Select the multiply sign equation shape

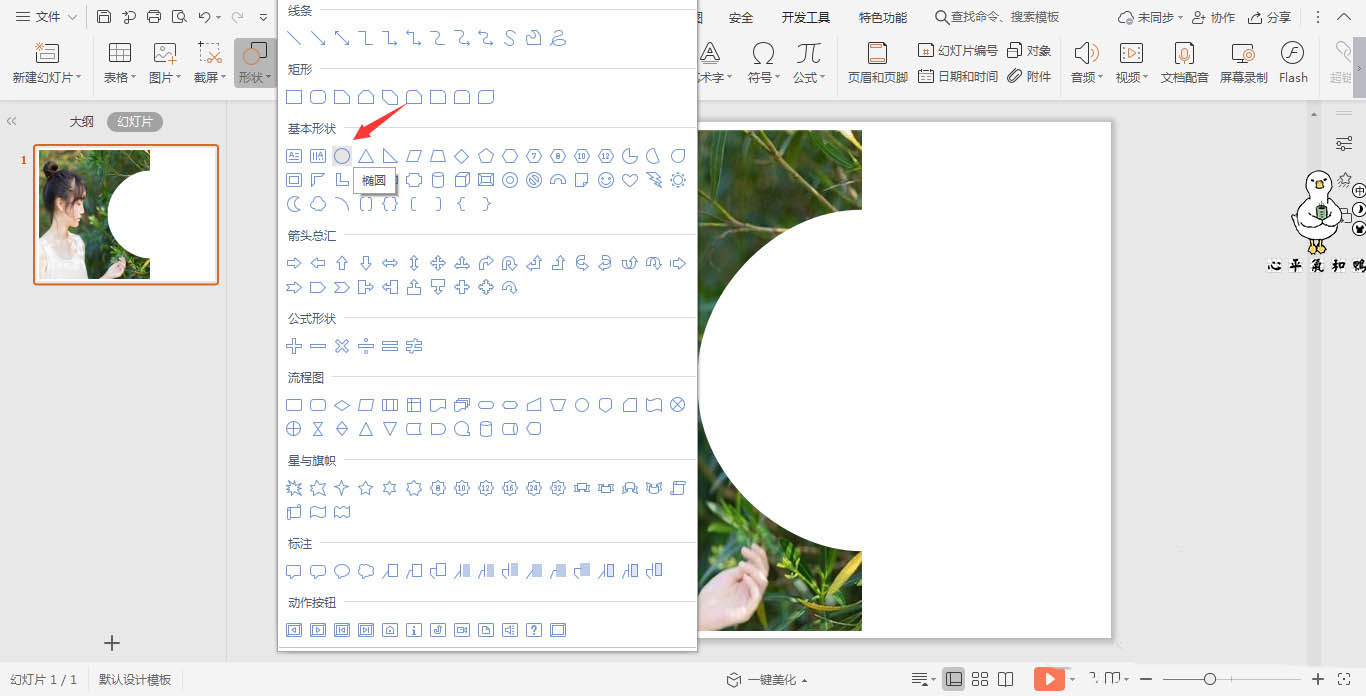(x=342, y=346)
